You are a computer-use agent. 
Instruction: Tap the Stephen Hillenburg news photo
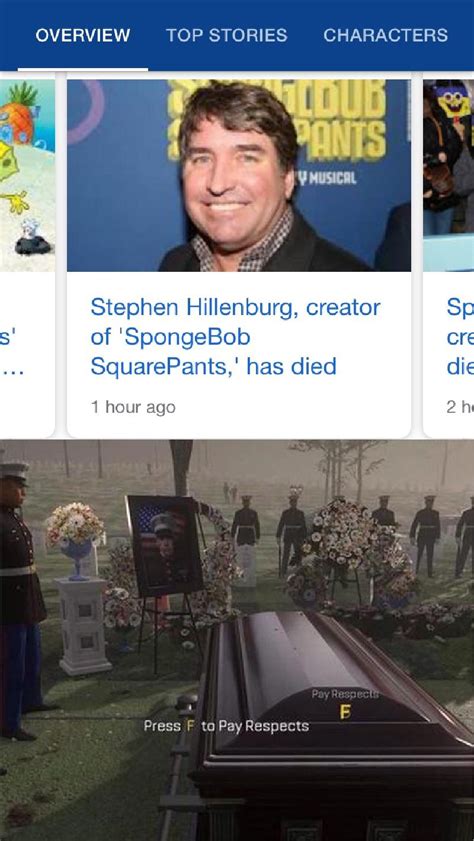[x=239, y=175]
